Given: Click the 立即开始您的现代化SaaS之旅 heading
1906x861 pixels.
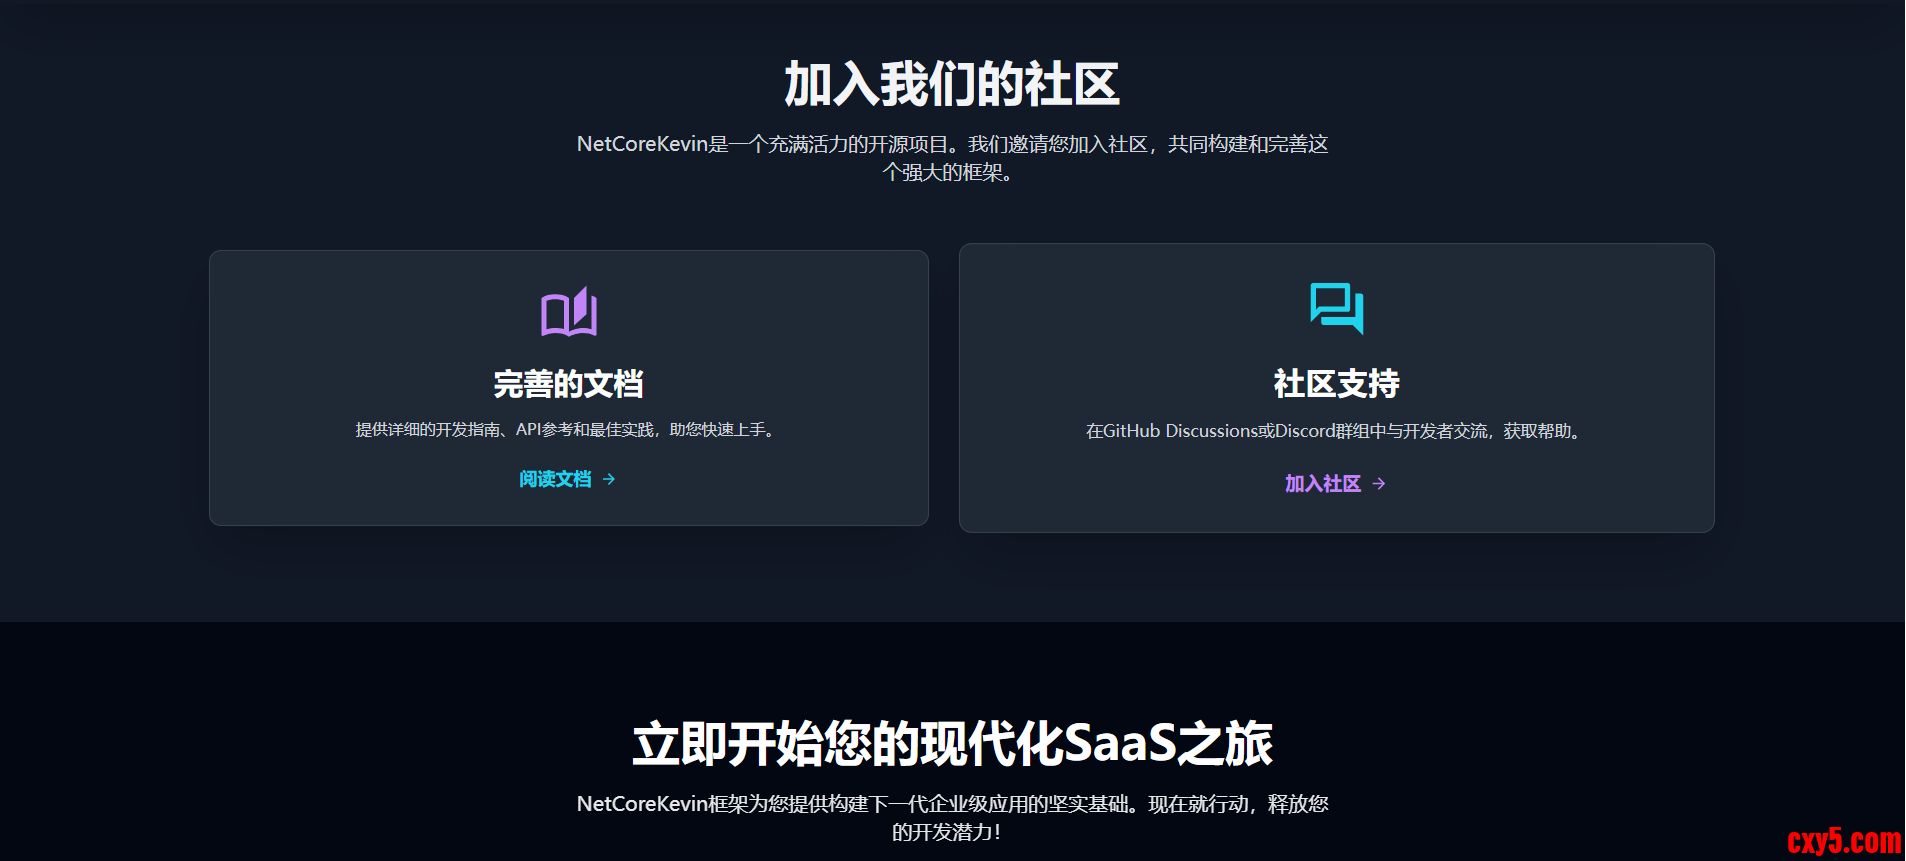Looking at the screenshot, I should [953, 744].
